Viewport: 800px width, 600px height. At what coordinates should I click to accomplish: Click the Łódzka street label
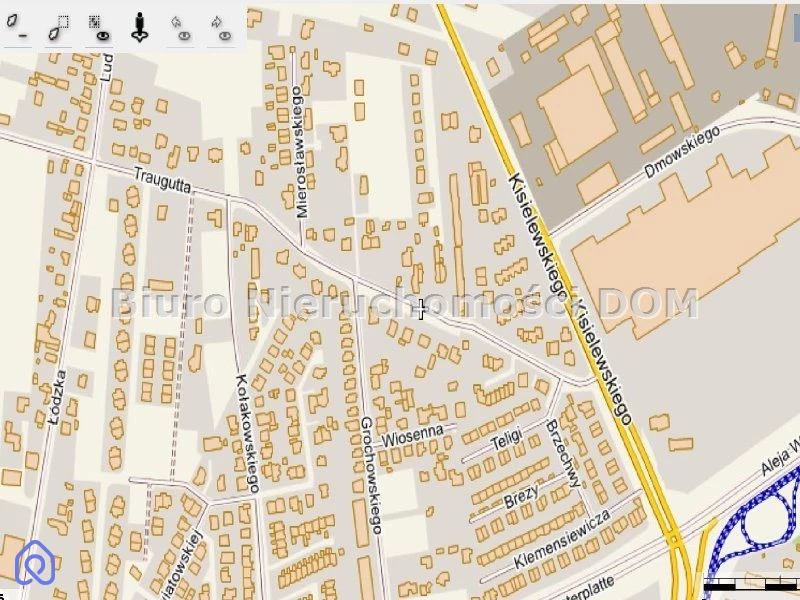[58, 397]
